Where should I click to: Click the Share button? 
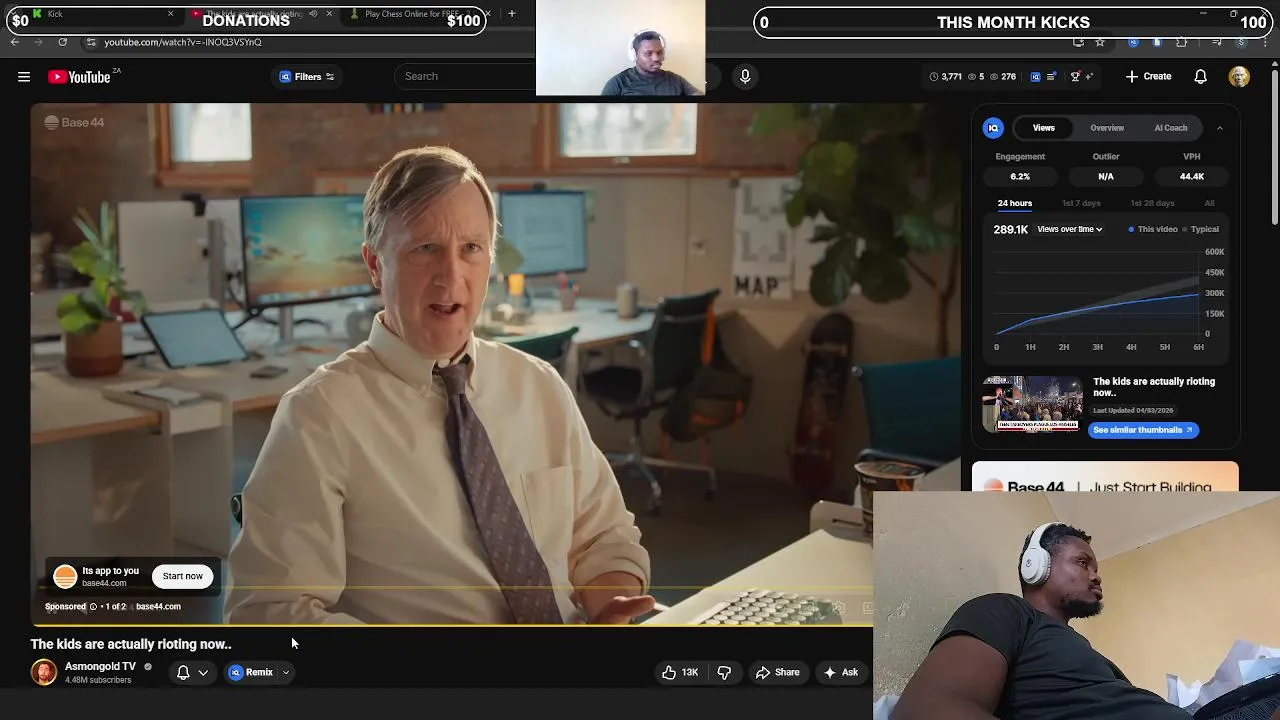coord(778,673)
